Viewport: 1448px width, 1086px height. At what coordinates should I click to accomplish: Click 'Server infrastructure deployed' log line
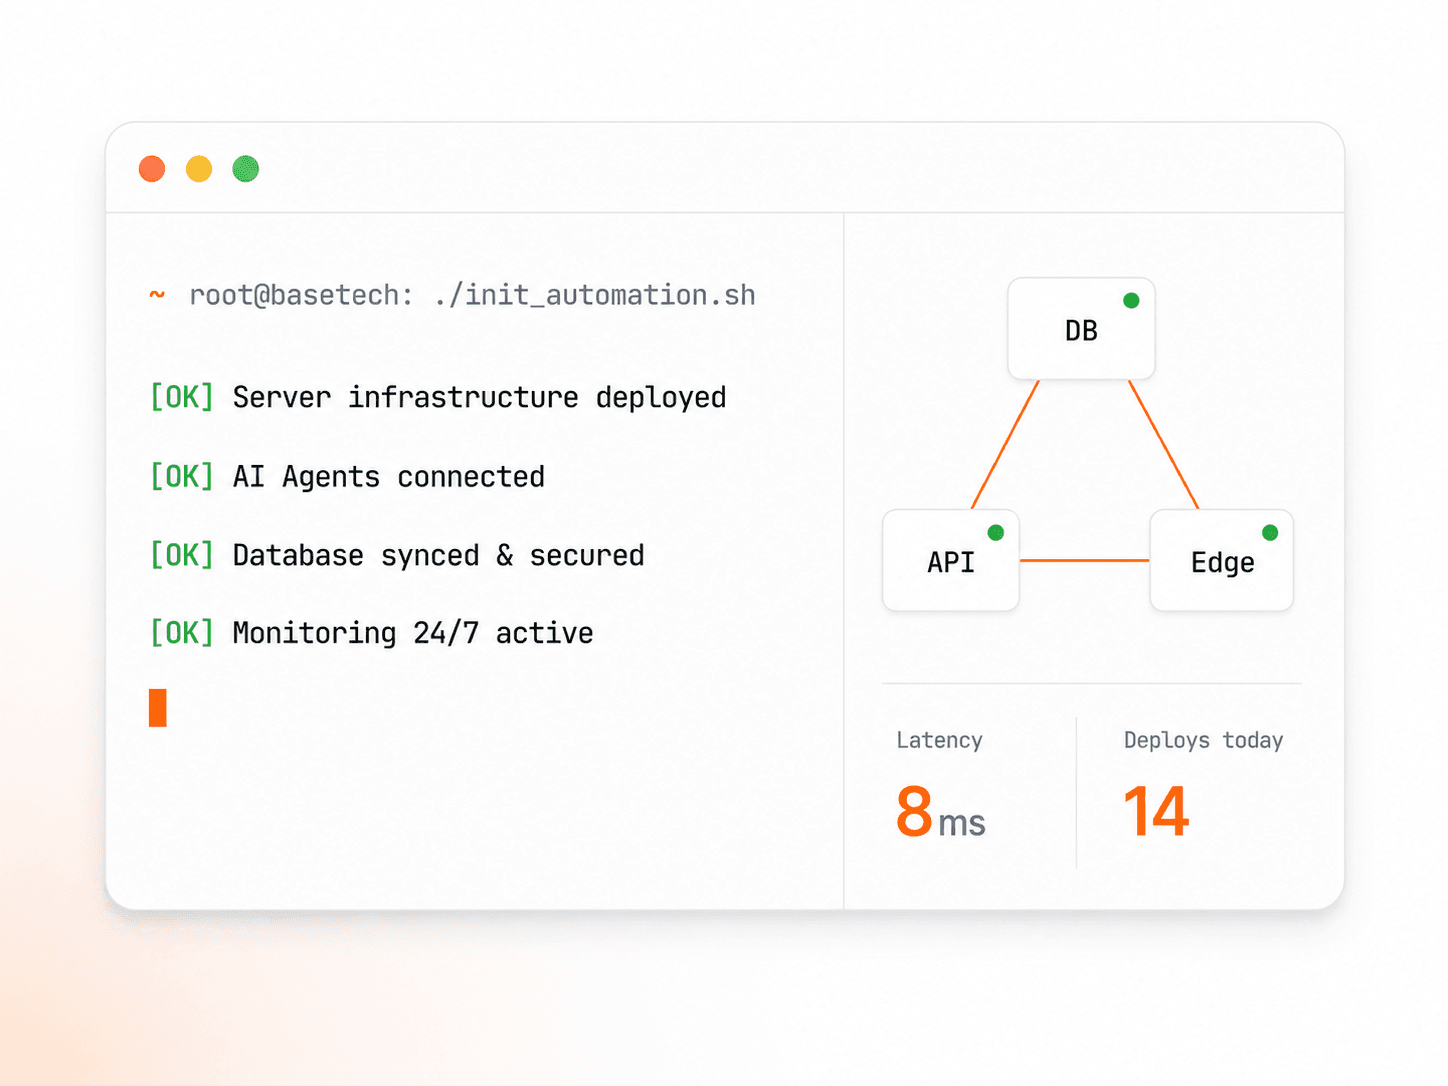point(479,398)
